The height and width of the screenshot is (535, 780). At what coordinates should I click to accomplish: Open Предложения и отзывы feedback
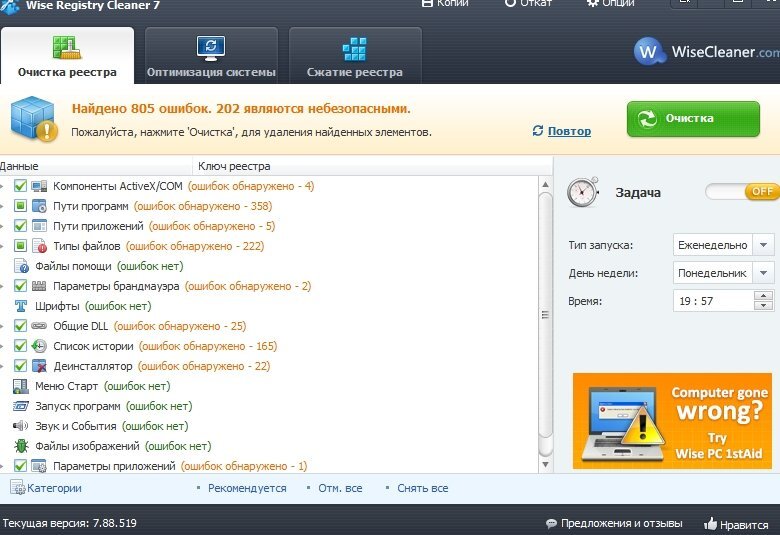coord(614,524)
